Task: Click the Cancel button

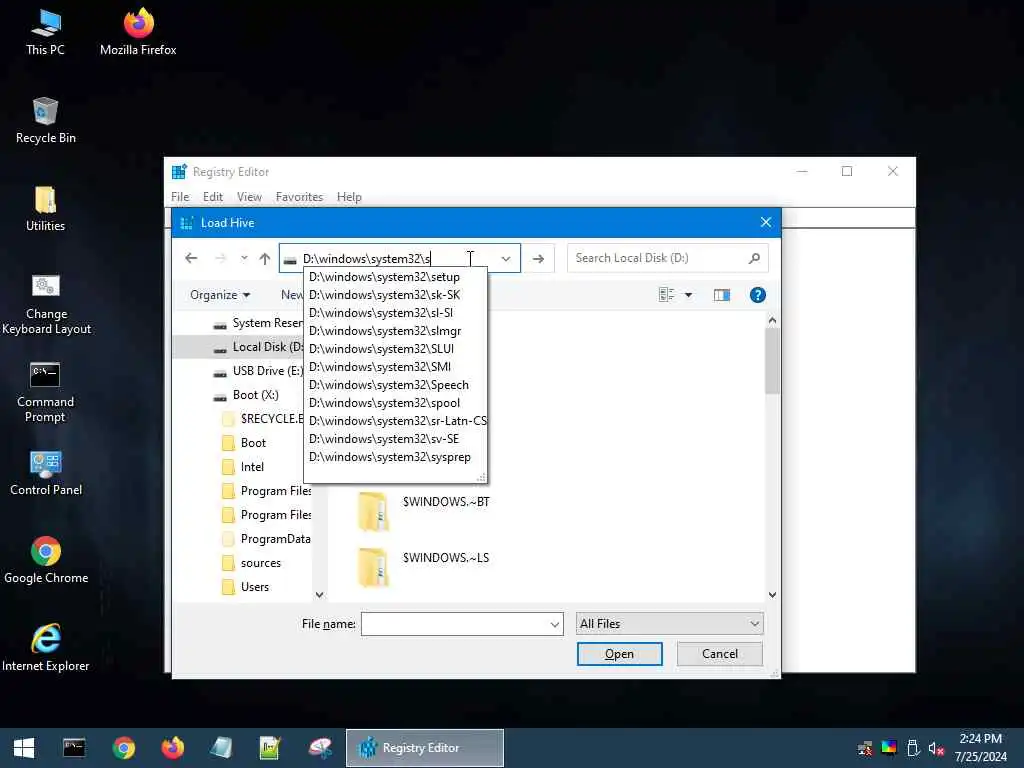Action: [720, 654]
